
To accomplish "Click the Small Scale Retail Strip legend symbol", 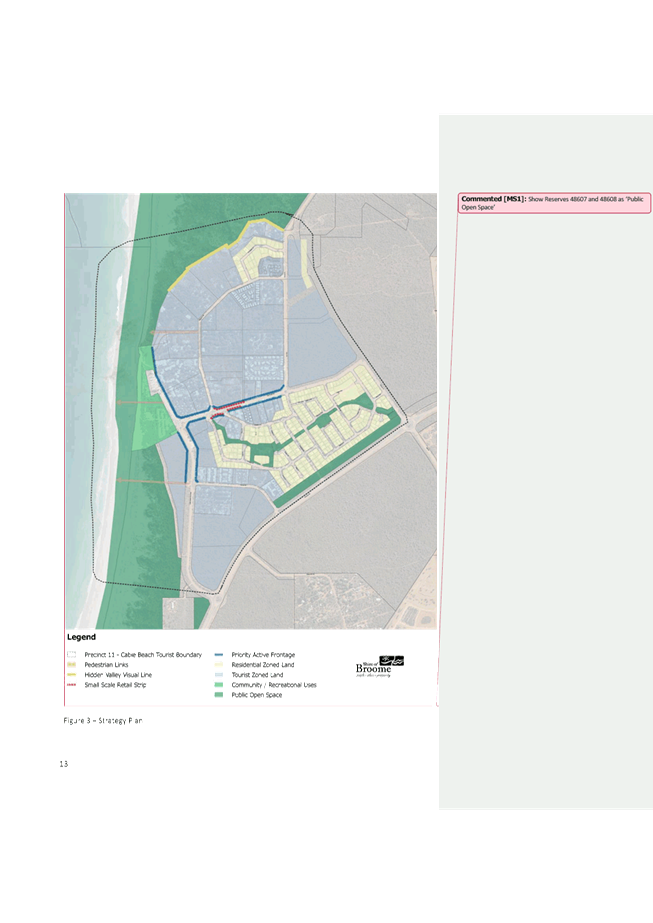I will [71, 685].
